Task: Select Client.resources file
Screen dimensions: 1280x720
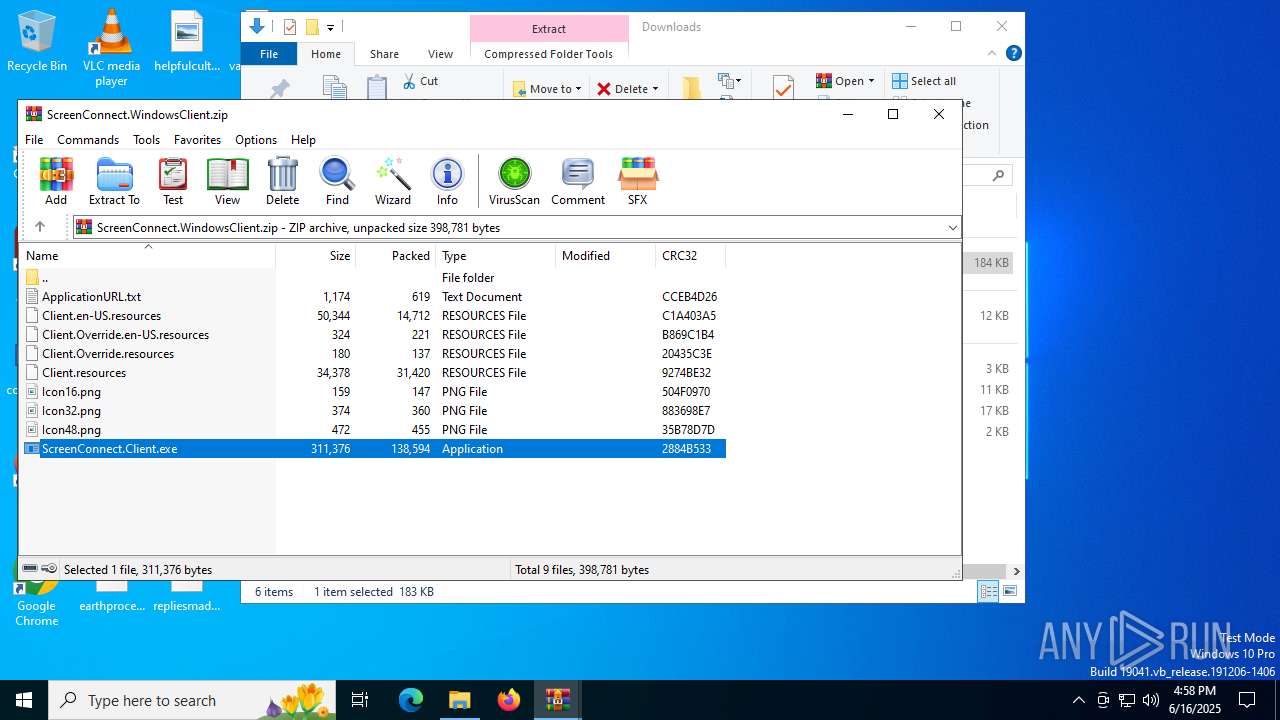Action: [x=374, y=373]
